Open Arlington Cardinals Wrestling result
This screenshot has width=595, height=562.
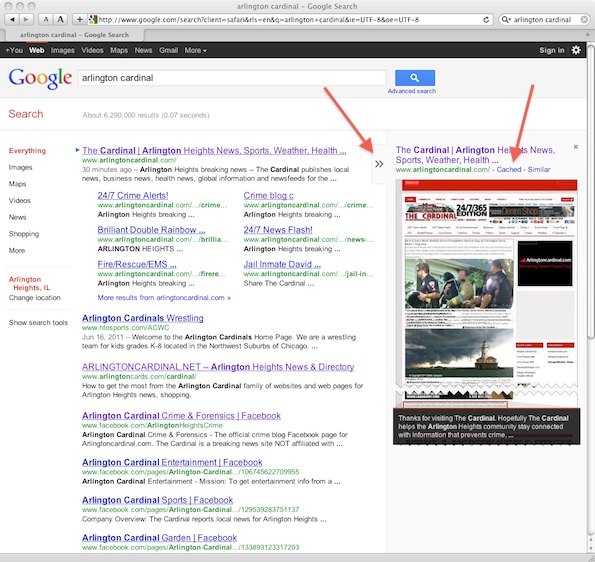click(143, 318)
